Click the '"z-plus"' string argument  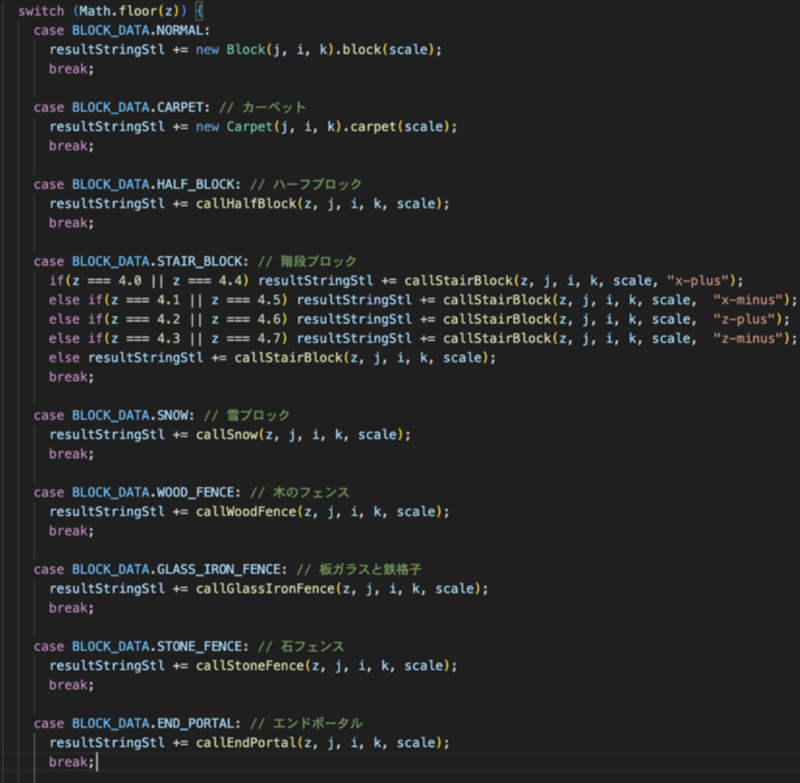tap(744, 319)
